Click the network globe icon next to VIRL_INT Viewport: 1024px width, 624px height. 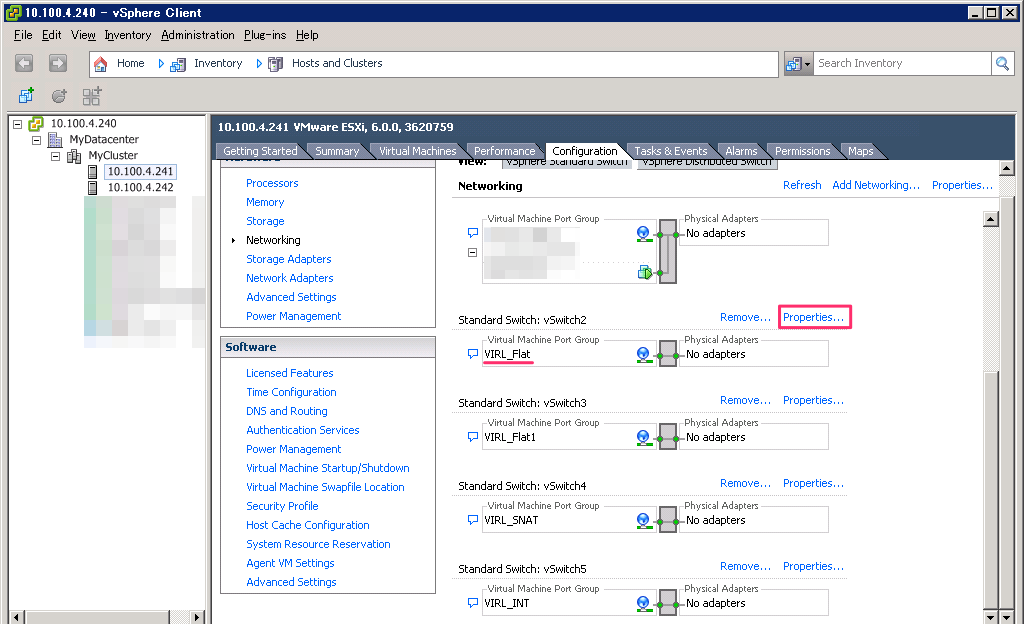pyautogui.click(x=643, y=603)
